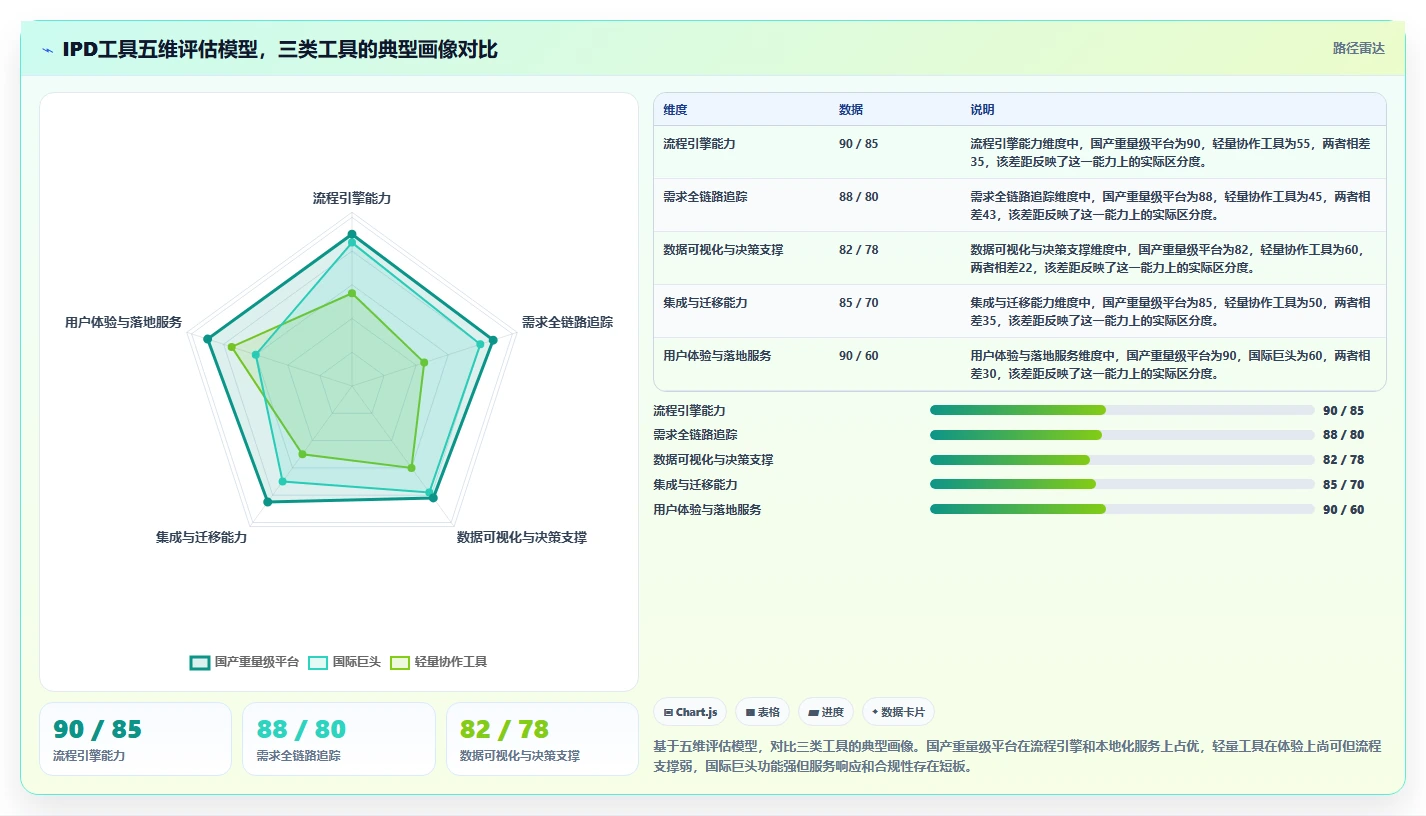Select the 数据可视化与决策支撑 progress bar
Image resolution: width=1426 pixels, height=816 pixels.
(x=1122, y=460)
